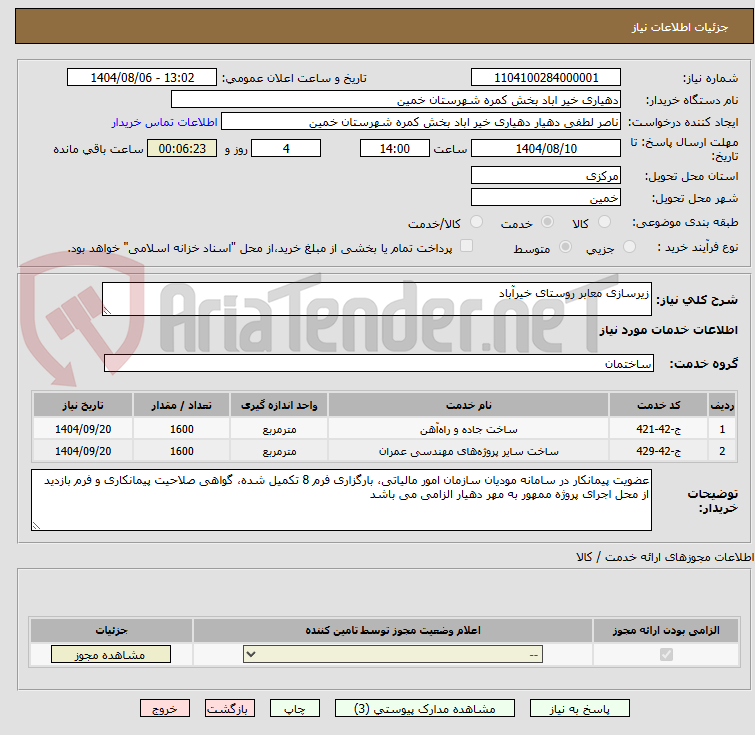This screenshot has width=755, height=735.
Task: Click the شماره نیاز number field
Action: (546, 78)
